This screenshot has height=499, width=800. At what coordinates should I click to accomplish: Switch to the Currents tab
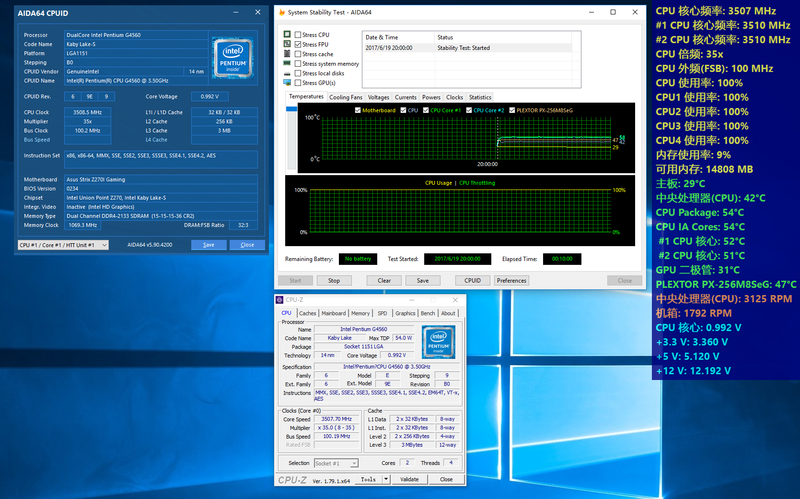click(x=406, y=97)
